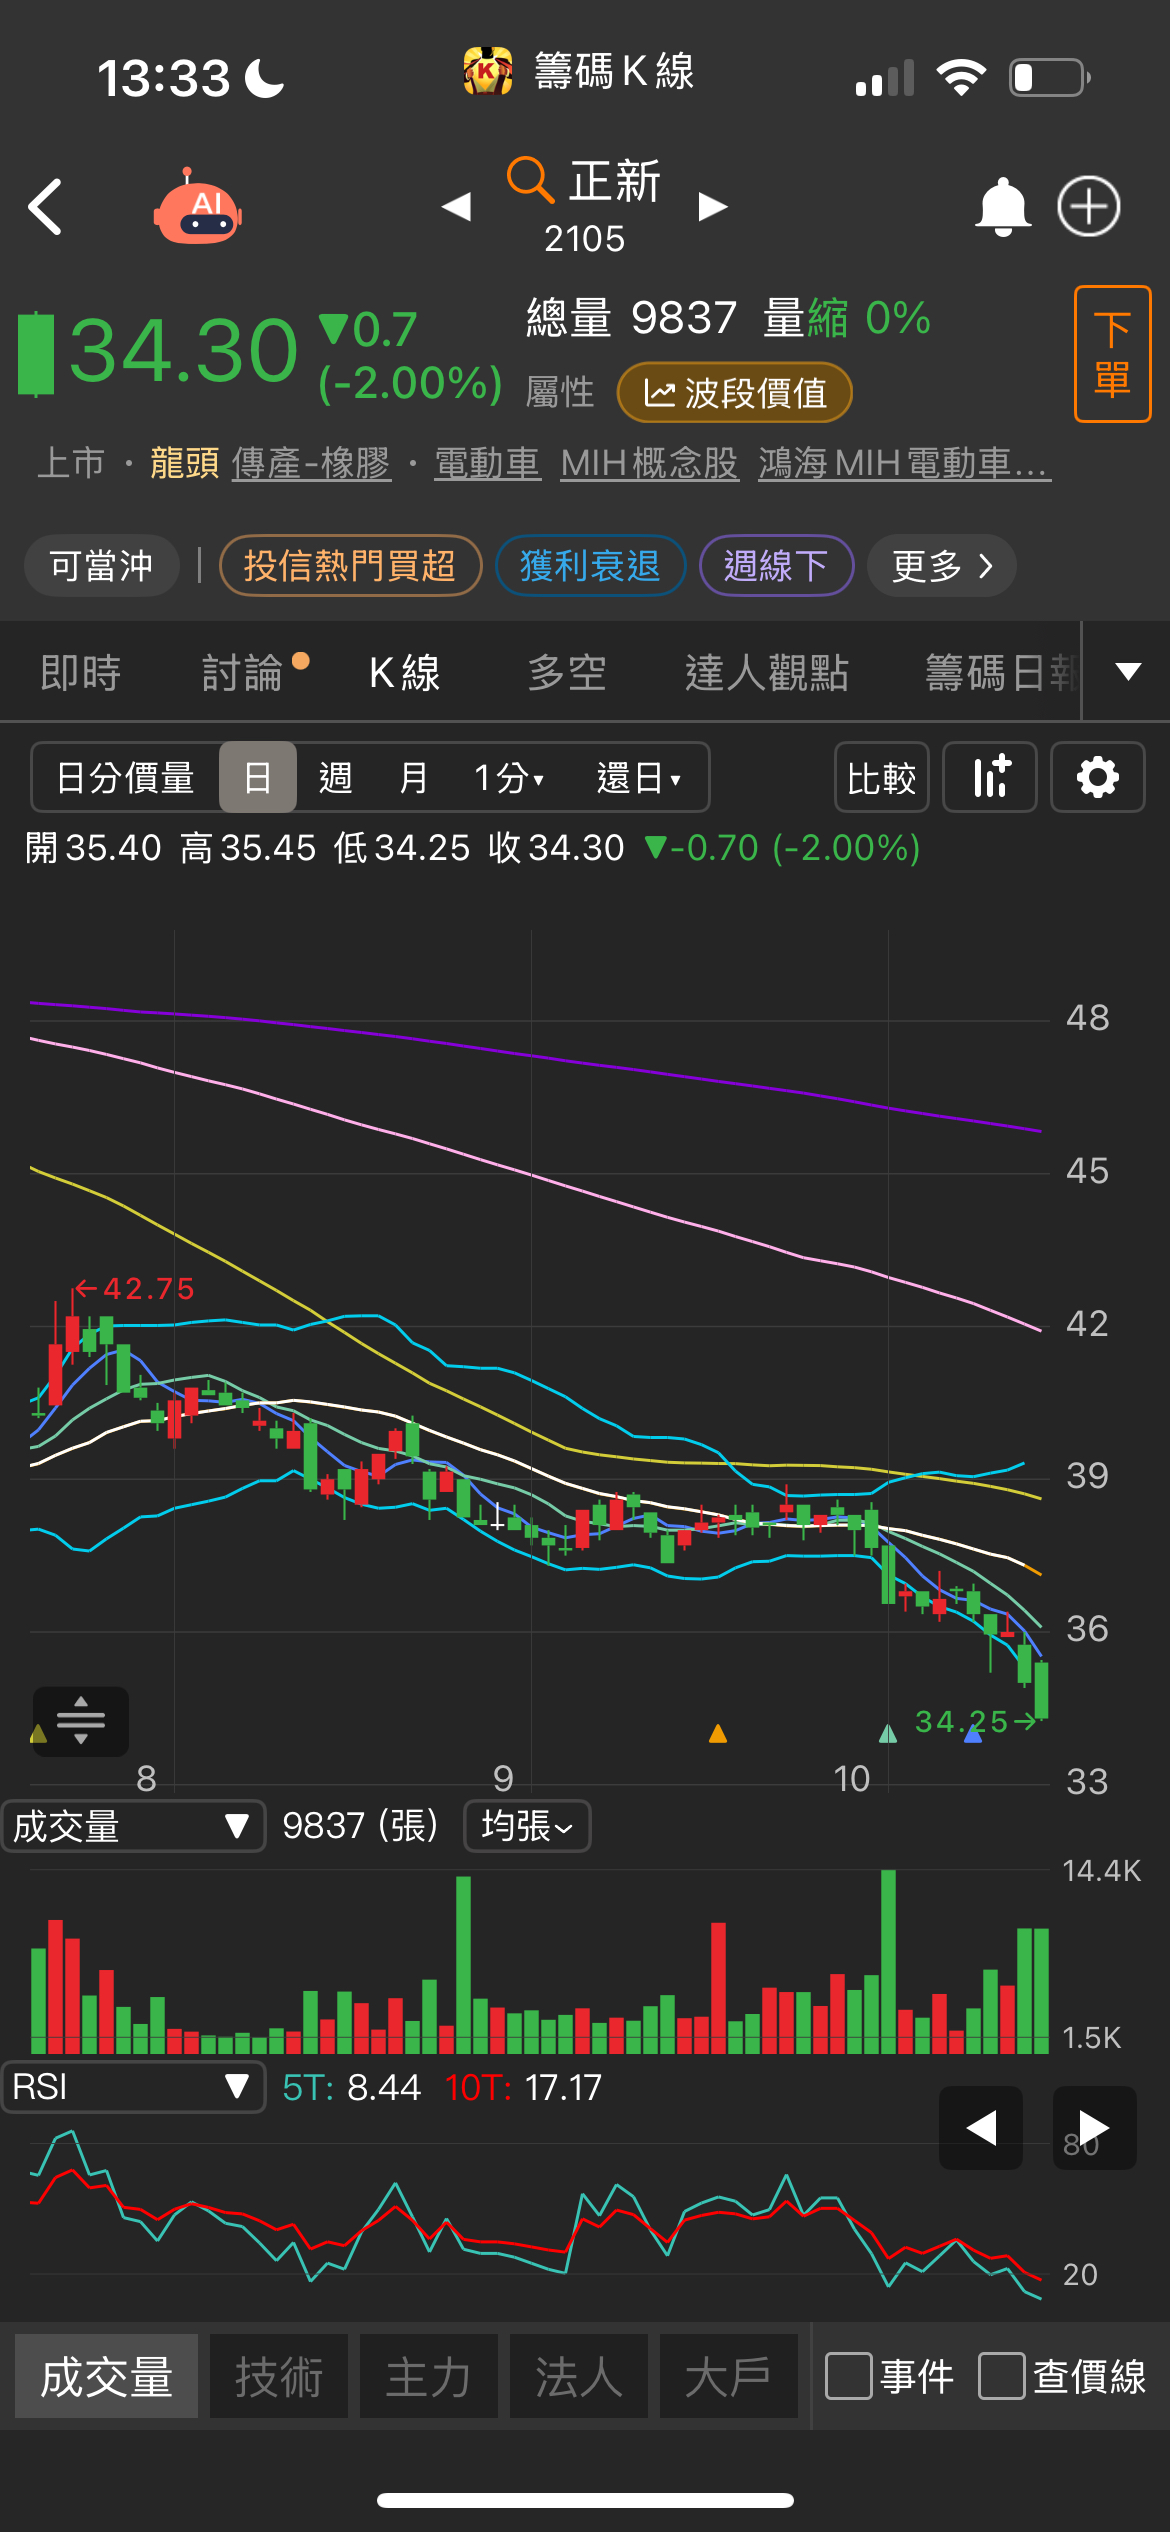
Task: Open the 成交量 indicator dropdown
Action: pyautogui.click(x=134, y=1826)
